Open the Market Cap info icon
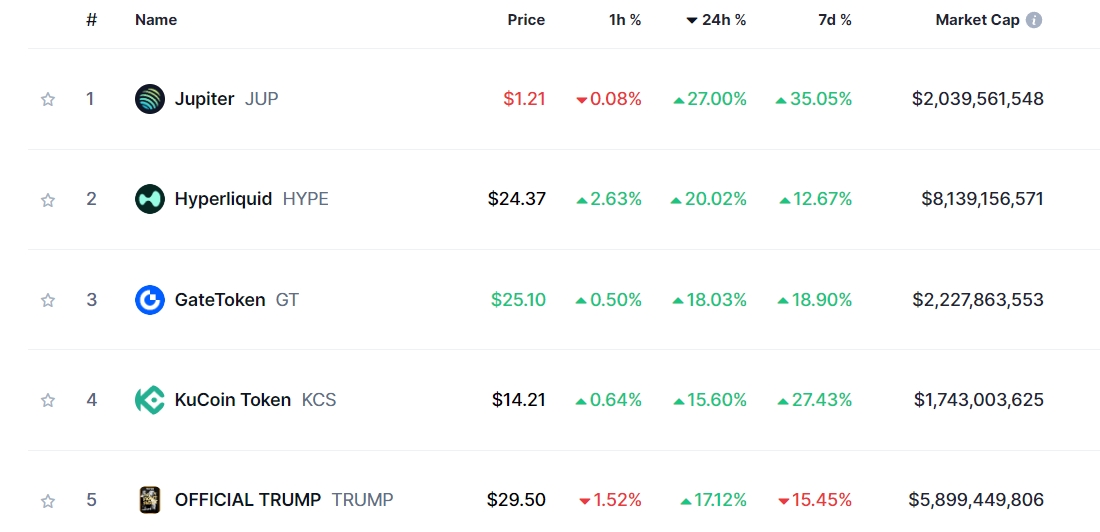Screen dimensions: 1100x532 tap(1033, 20)
